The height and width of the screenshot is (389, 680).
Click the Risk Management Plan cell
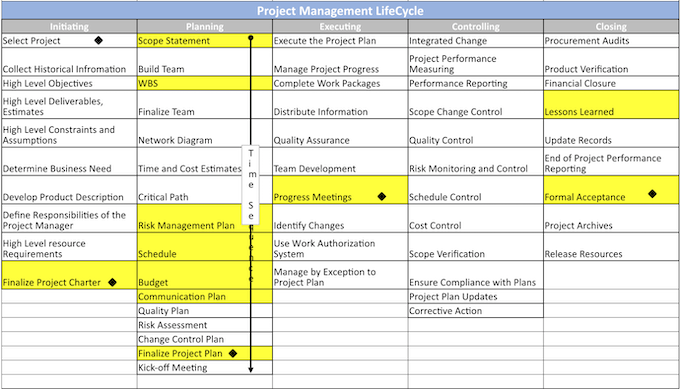point(205,219)
